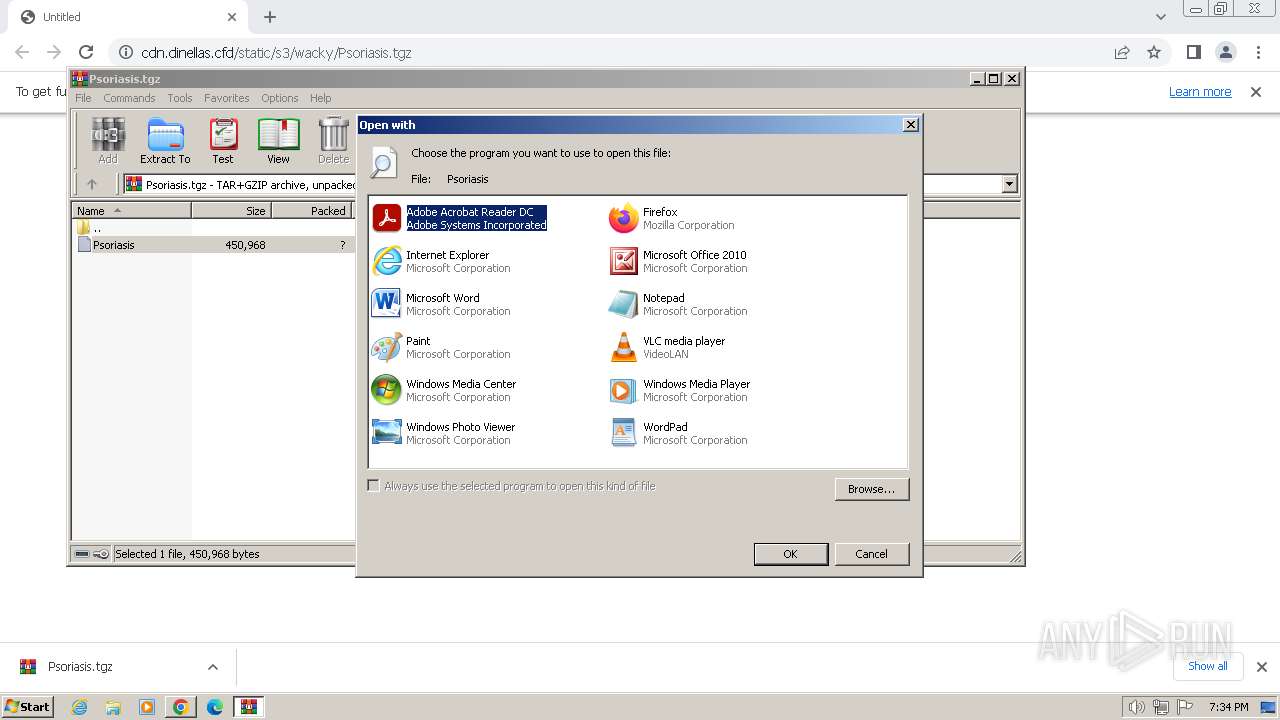
Task: Open Chrome three-dot menu
Action: (1259, 52)
